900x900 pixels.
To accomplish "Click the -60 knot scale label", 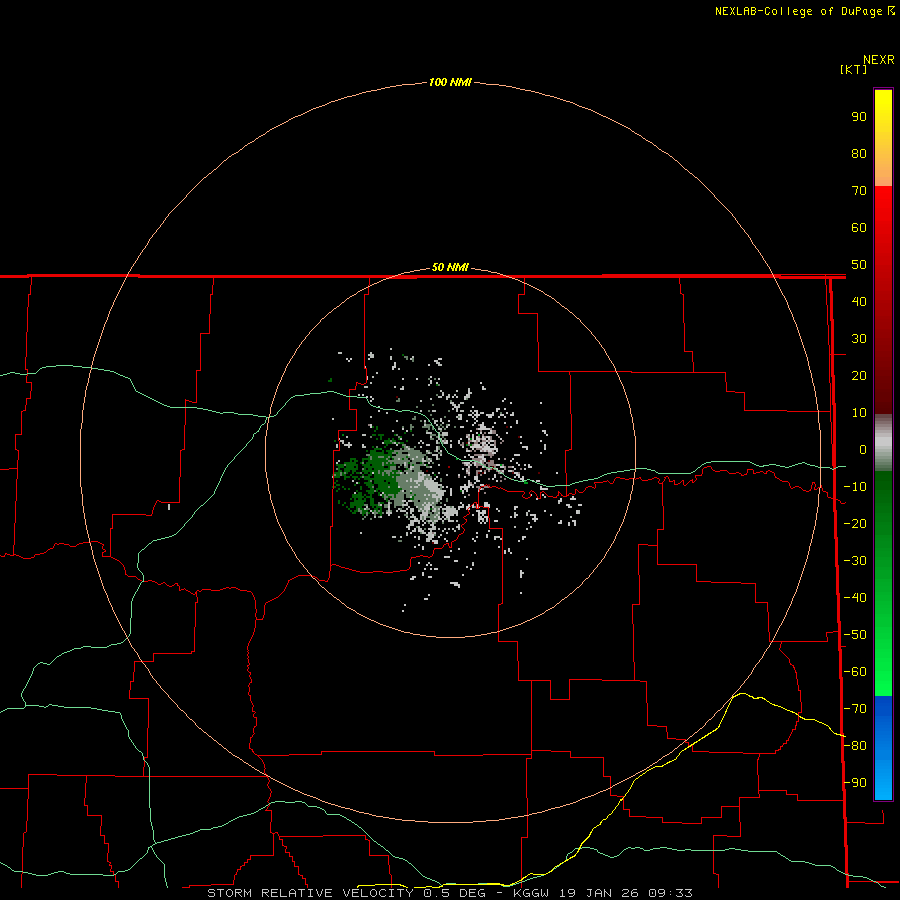I will coord(855,672).
